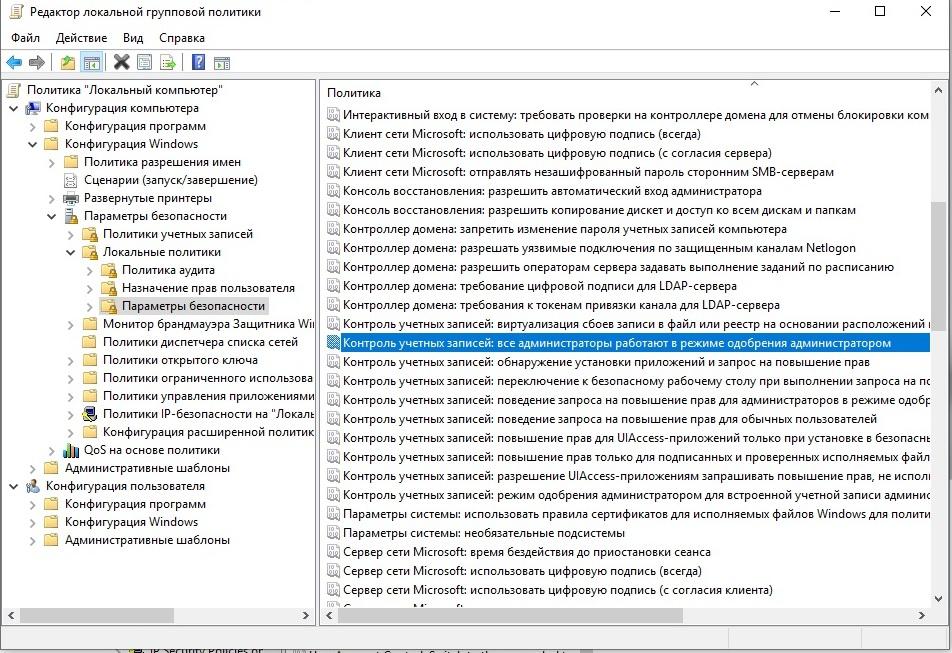Toggle the Show/Hide console tree icon
The height and width of the screenshot is (653, 952).
point(92,63)
